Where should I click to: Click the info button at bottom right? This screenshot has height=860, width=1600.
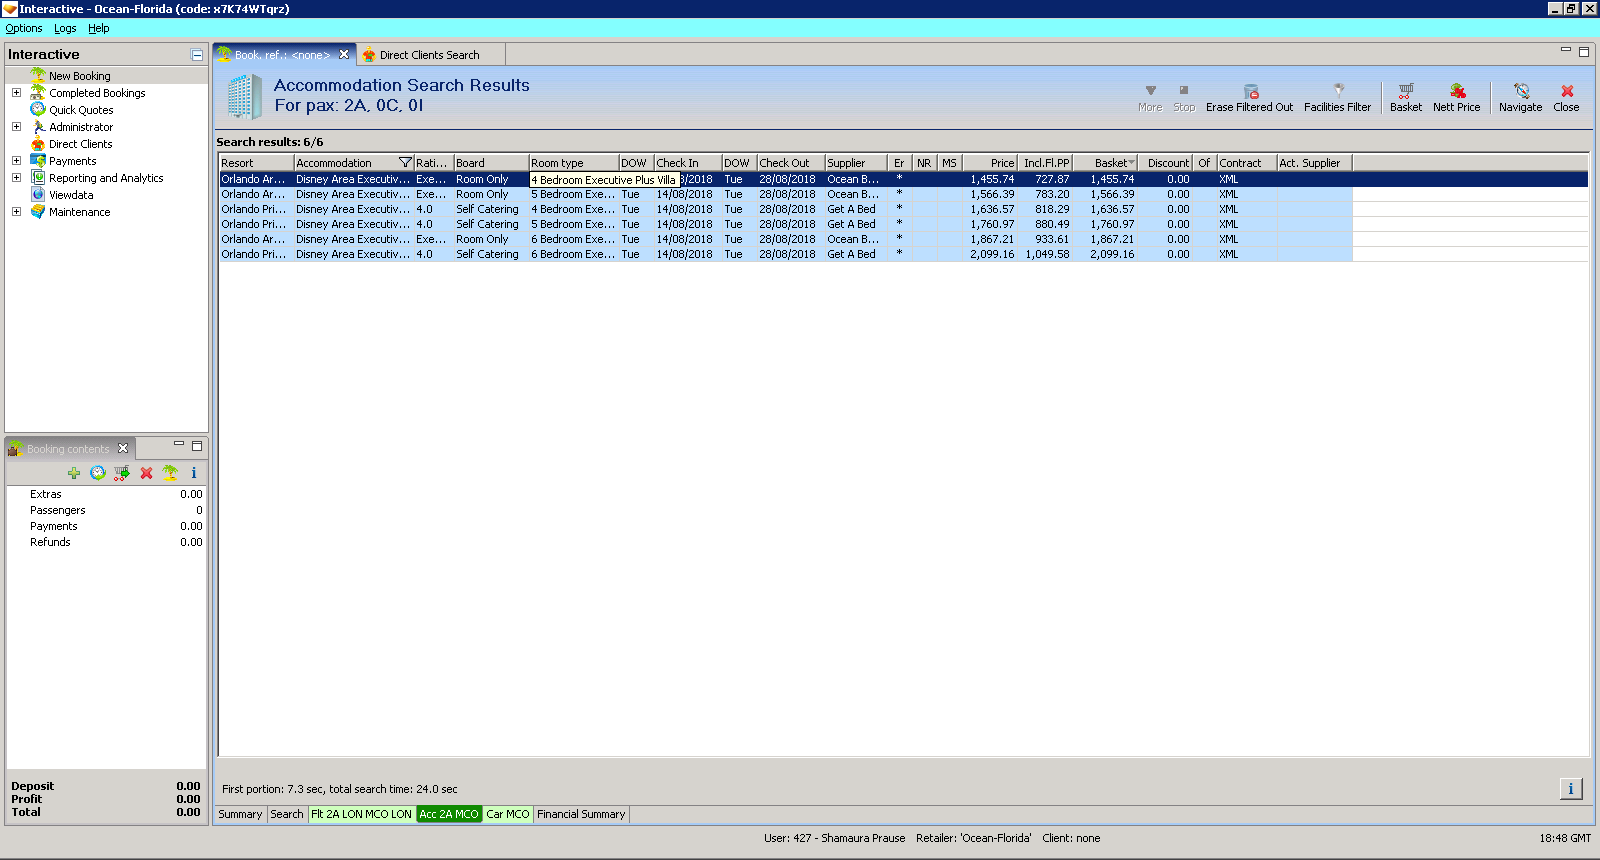point(1571,789)
